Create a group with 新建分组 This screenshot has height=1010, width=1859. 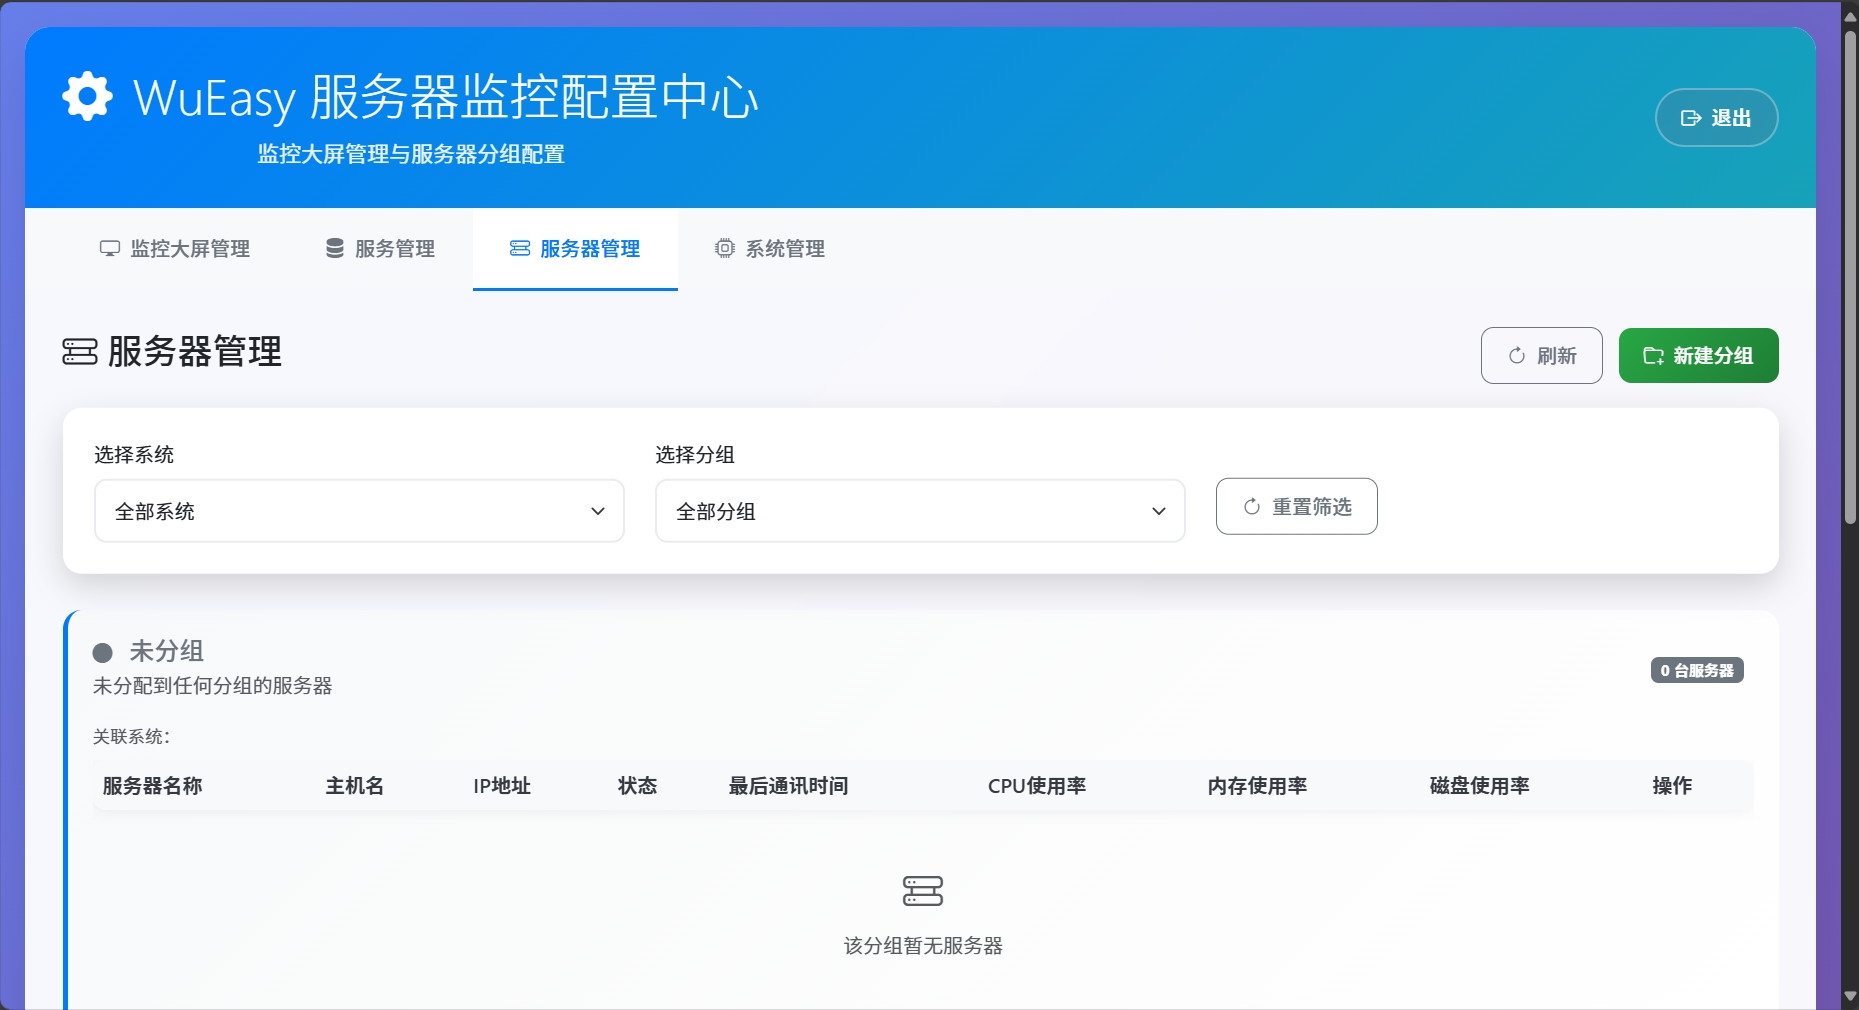pos(1699,356)
